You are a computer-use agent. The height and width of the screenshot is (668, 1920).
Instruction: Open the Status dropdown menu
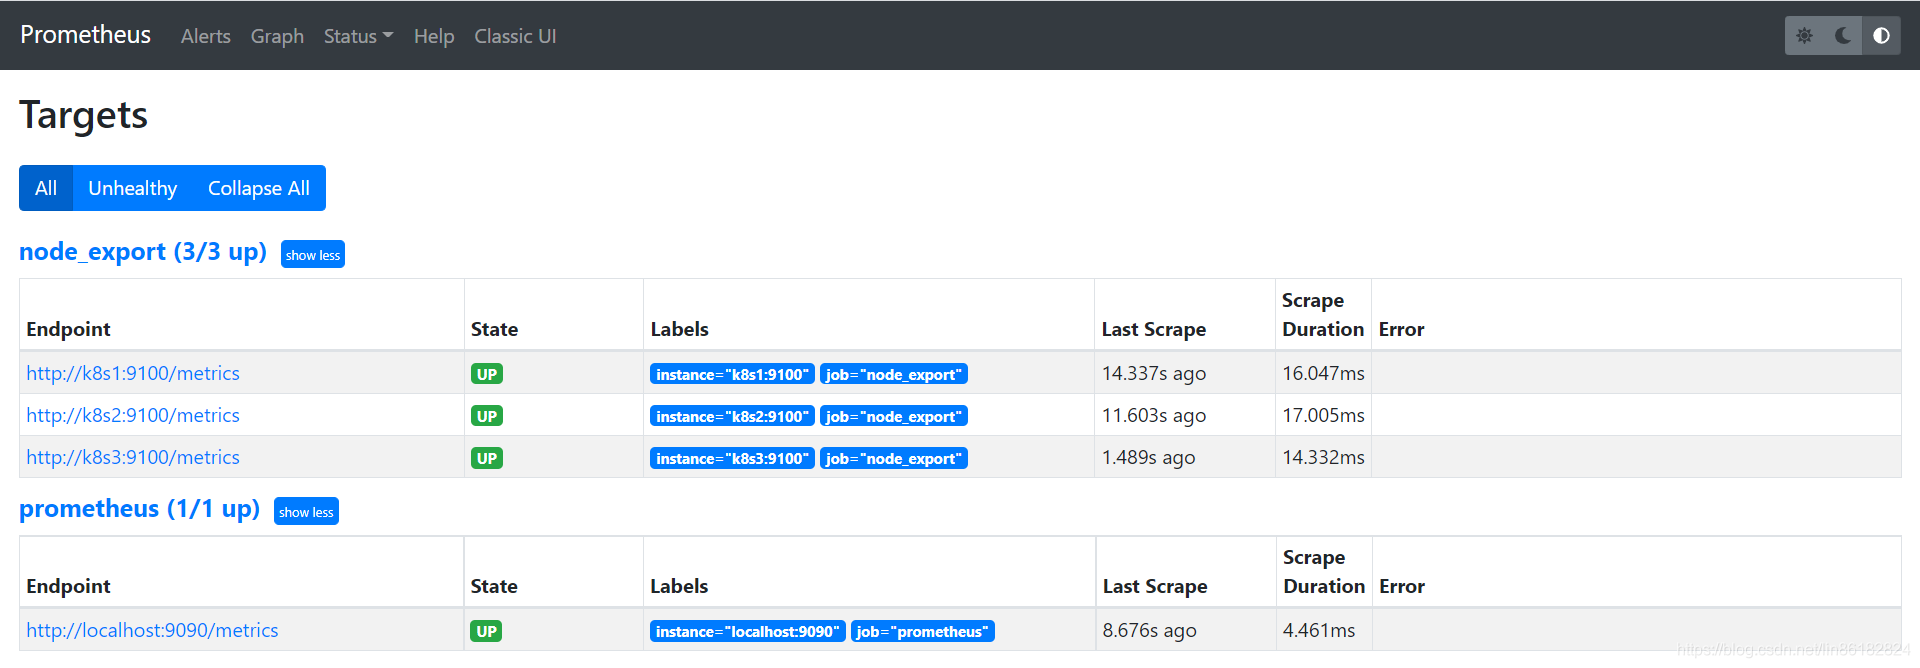[358, 36]
